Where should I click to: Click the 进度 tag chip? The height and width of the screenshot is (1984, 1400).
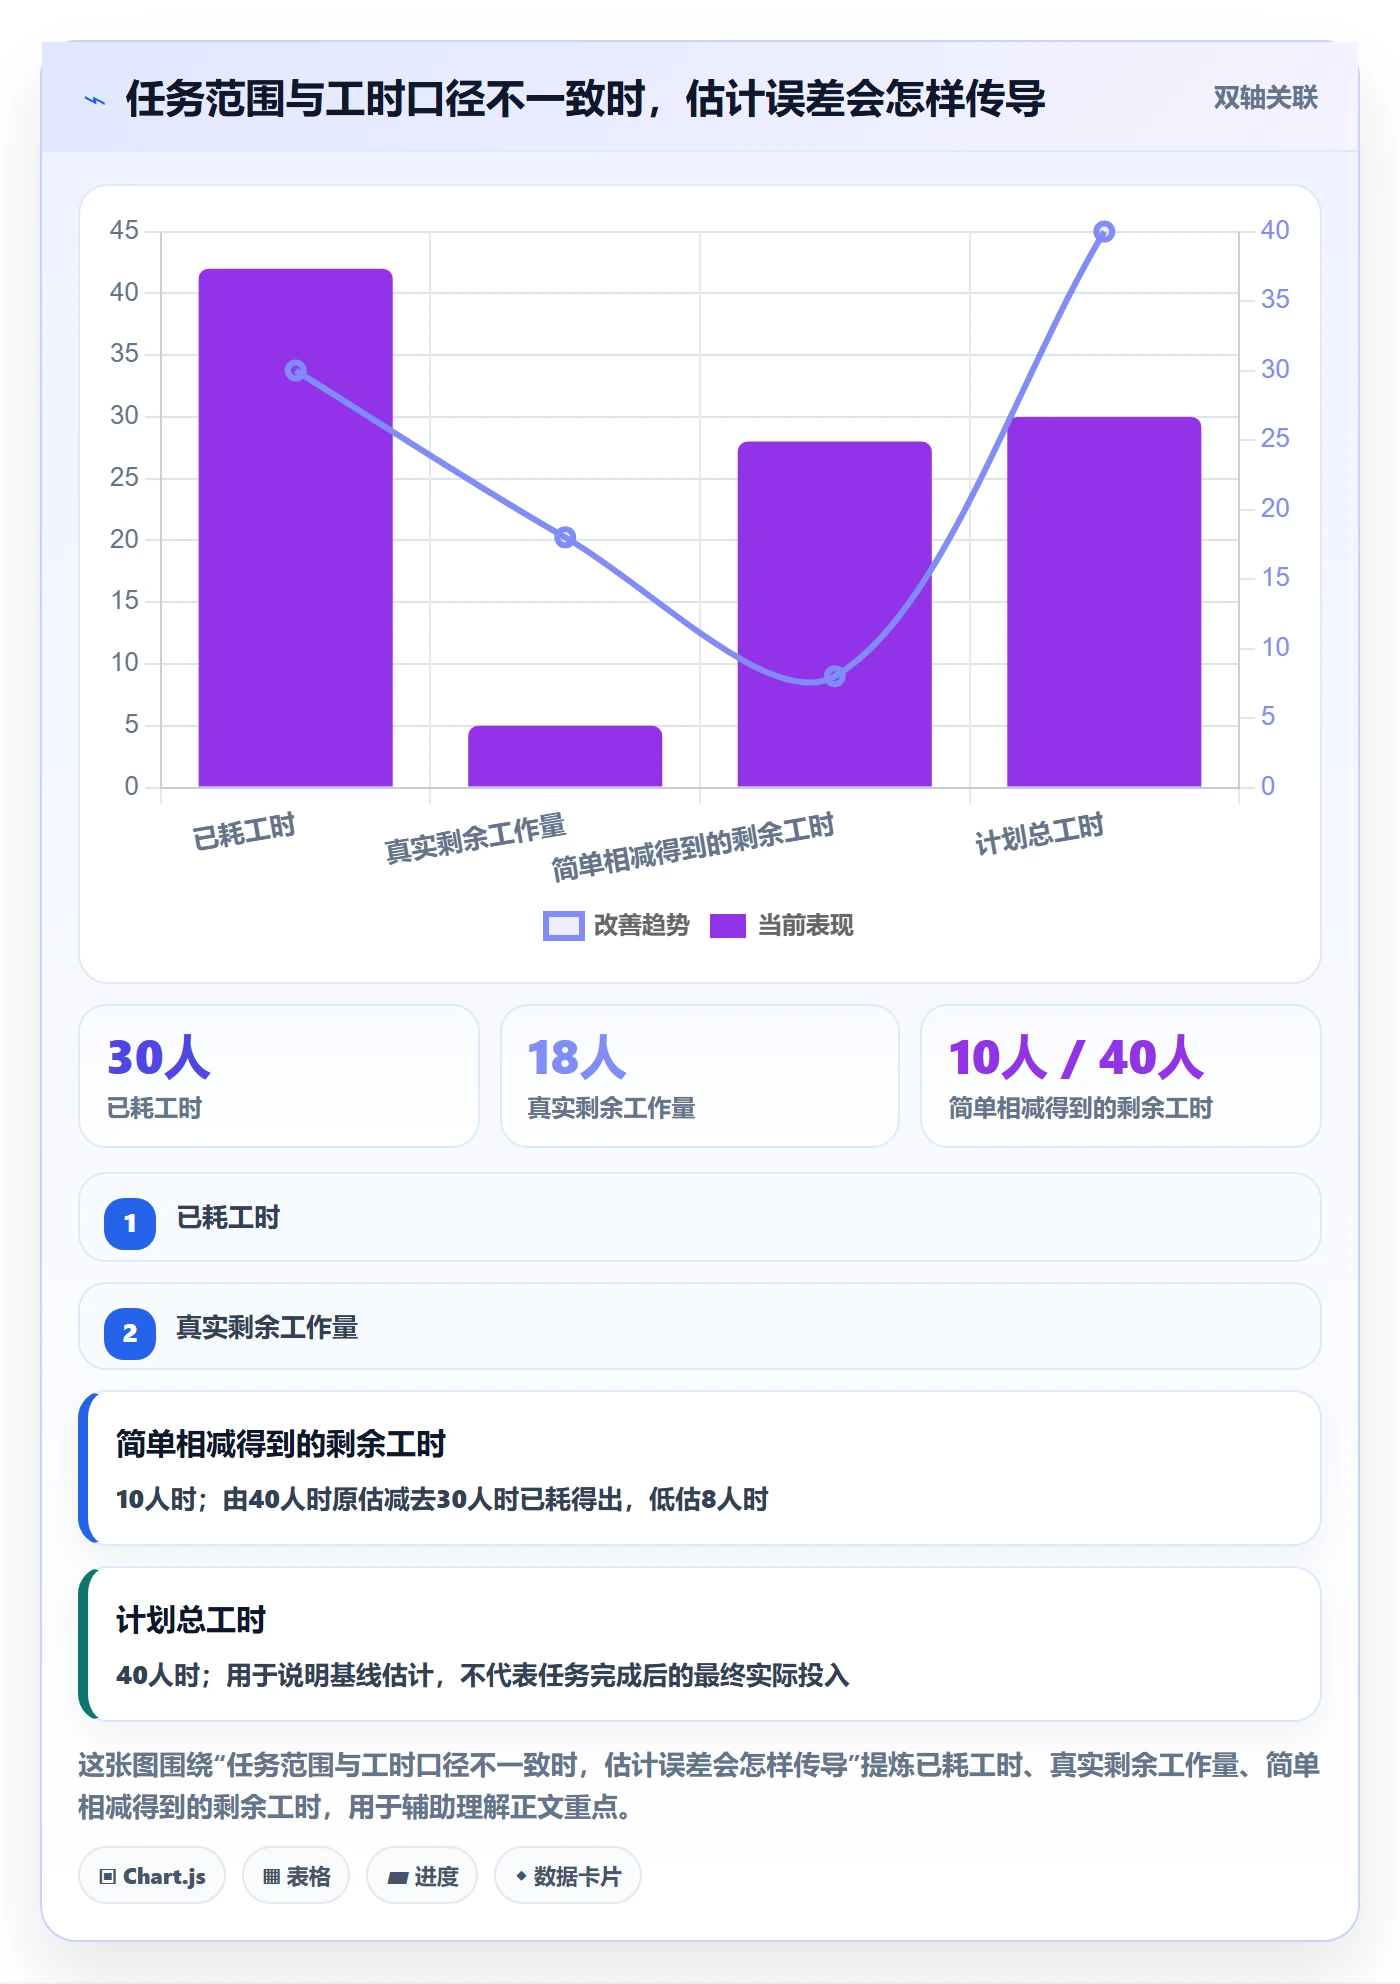pyautogui.click(x=422, y=1876)
